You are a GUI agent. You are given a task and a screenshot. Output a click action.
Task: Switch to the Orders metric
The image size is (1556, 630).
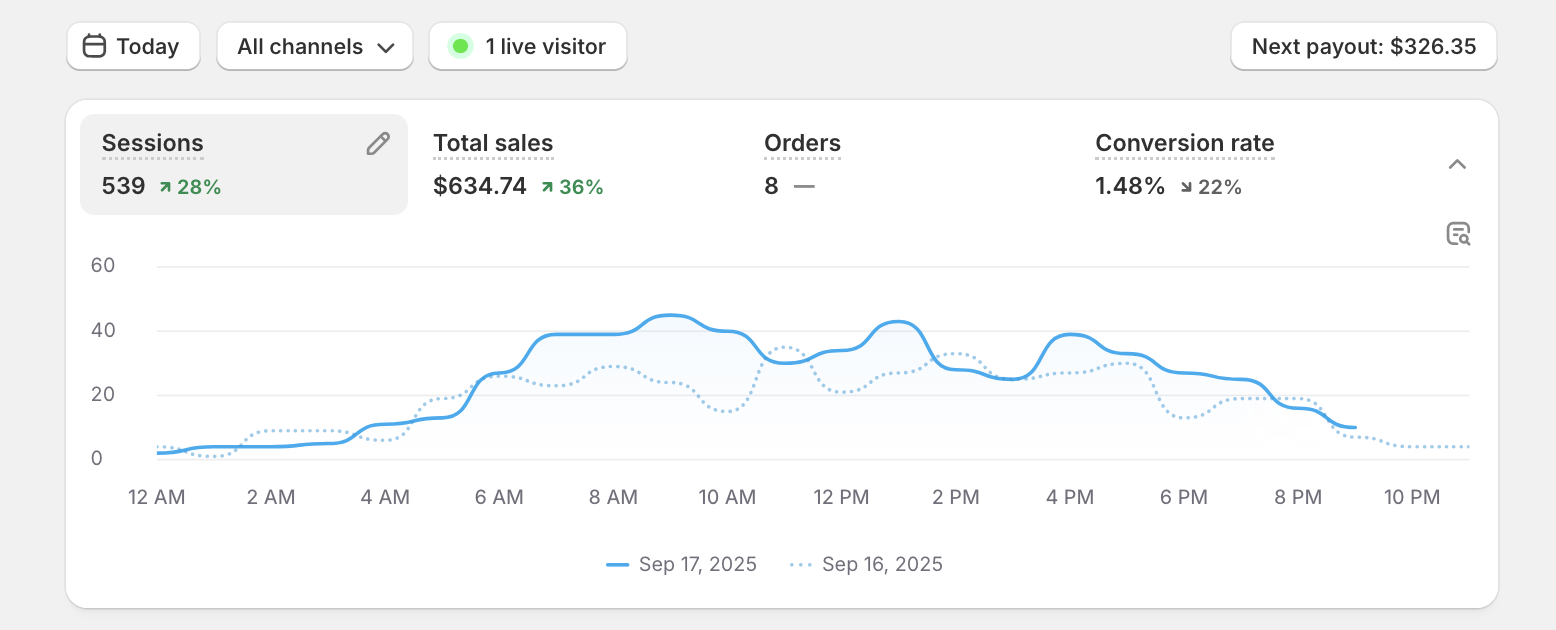click(x=802, y=144)
